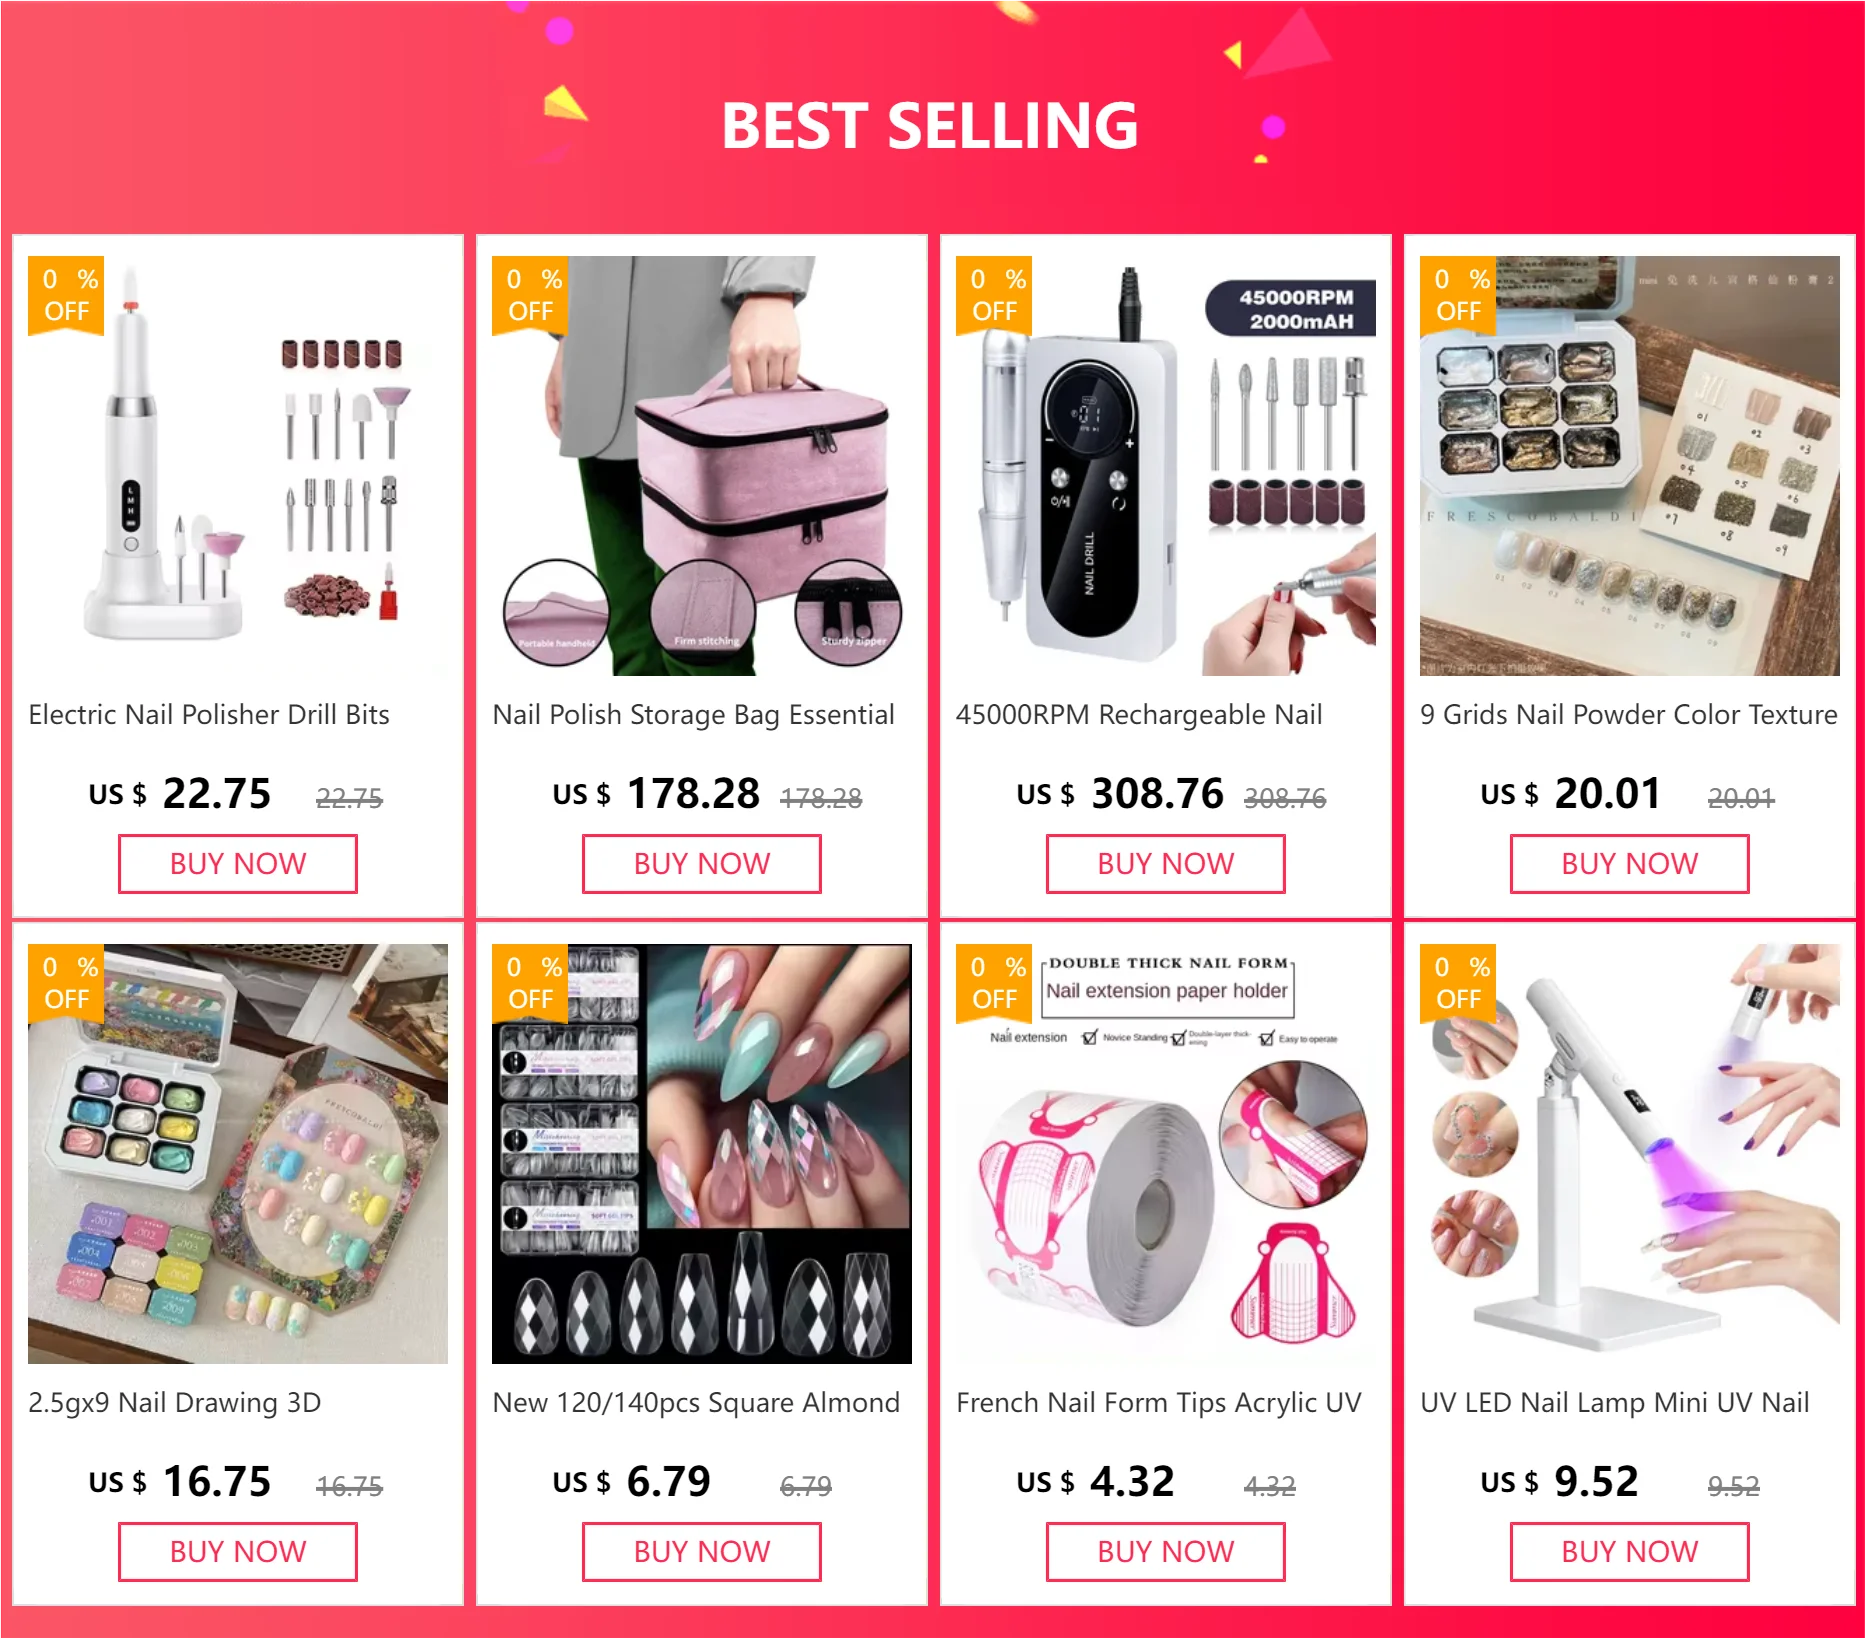Viewport: 1866px width, 1638px height.
Task: Click the Electric Nail Polisher product image
Action: 238,466
